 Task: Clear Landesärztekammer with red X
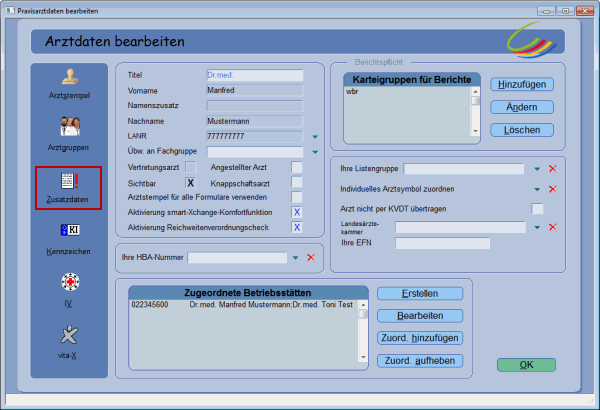(553, 227)
